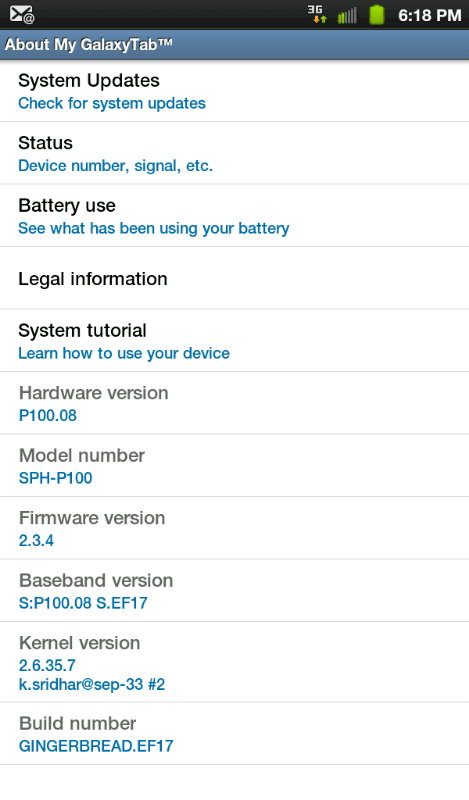Tap the email notification icon
469x800 pixels.
pyautogui.click(x=21, y=15)
